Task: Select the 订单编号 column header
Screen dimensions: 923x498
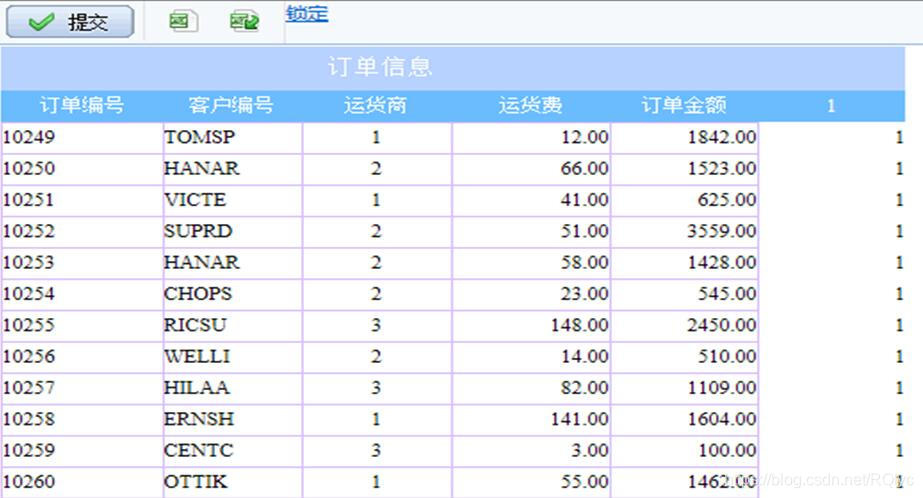Action: pos(82,105)
